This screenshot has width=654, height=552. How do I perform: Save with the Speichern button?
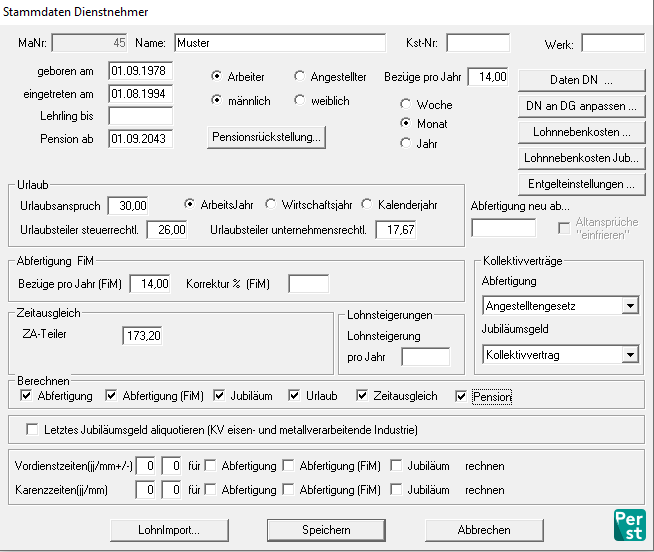(x=326, y=530)
